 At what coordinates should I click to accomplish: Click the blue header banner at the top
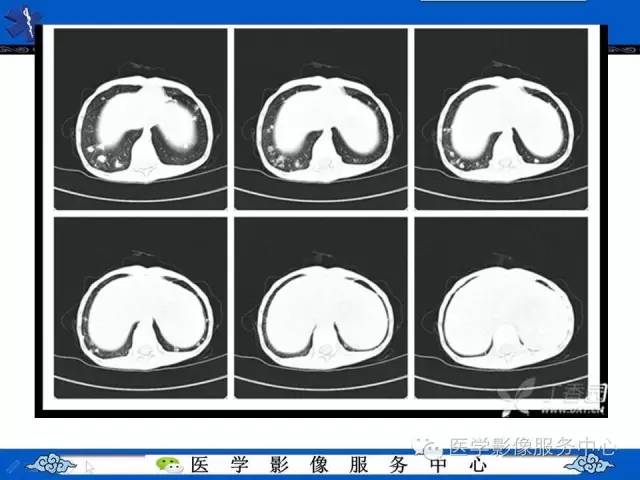[x=320, y=12]
